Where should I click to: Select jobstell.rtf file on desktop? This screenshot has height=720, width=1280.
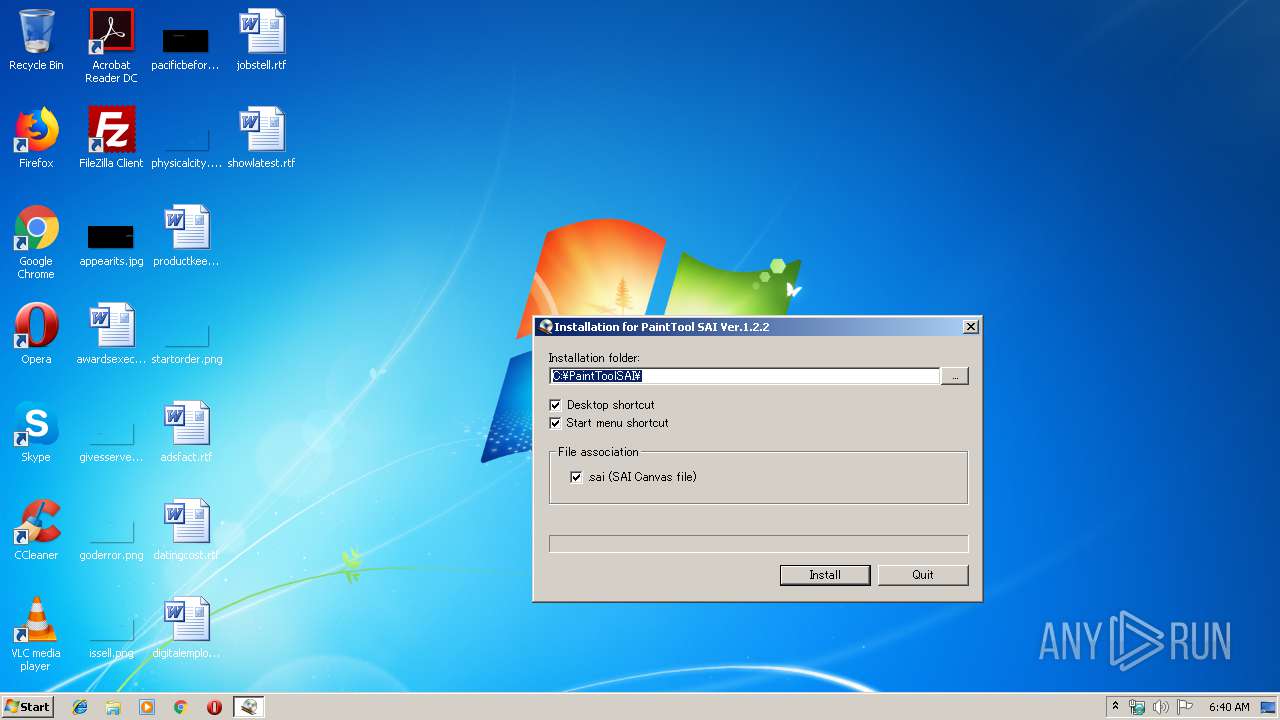[261, 40]
